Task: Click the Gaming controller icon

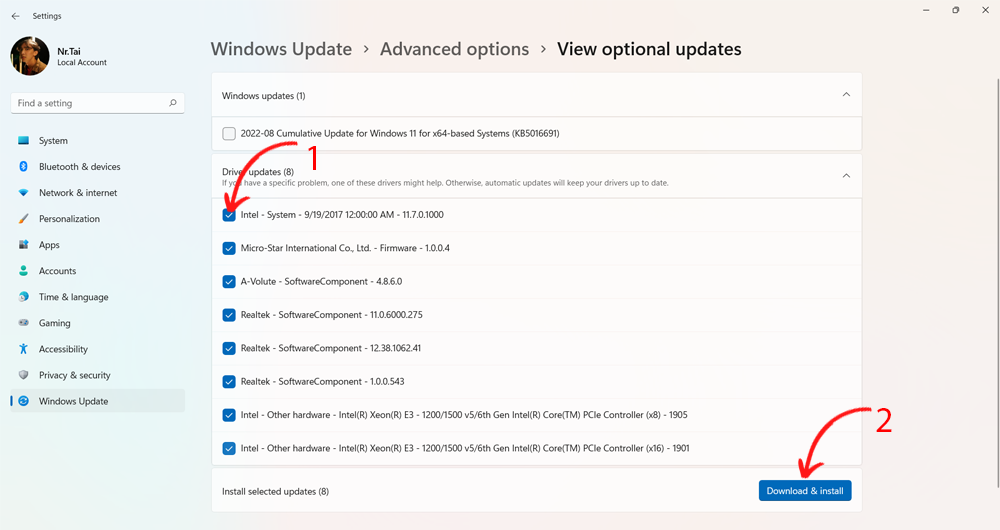Action: pyautogui.click(x=24, y=323)
